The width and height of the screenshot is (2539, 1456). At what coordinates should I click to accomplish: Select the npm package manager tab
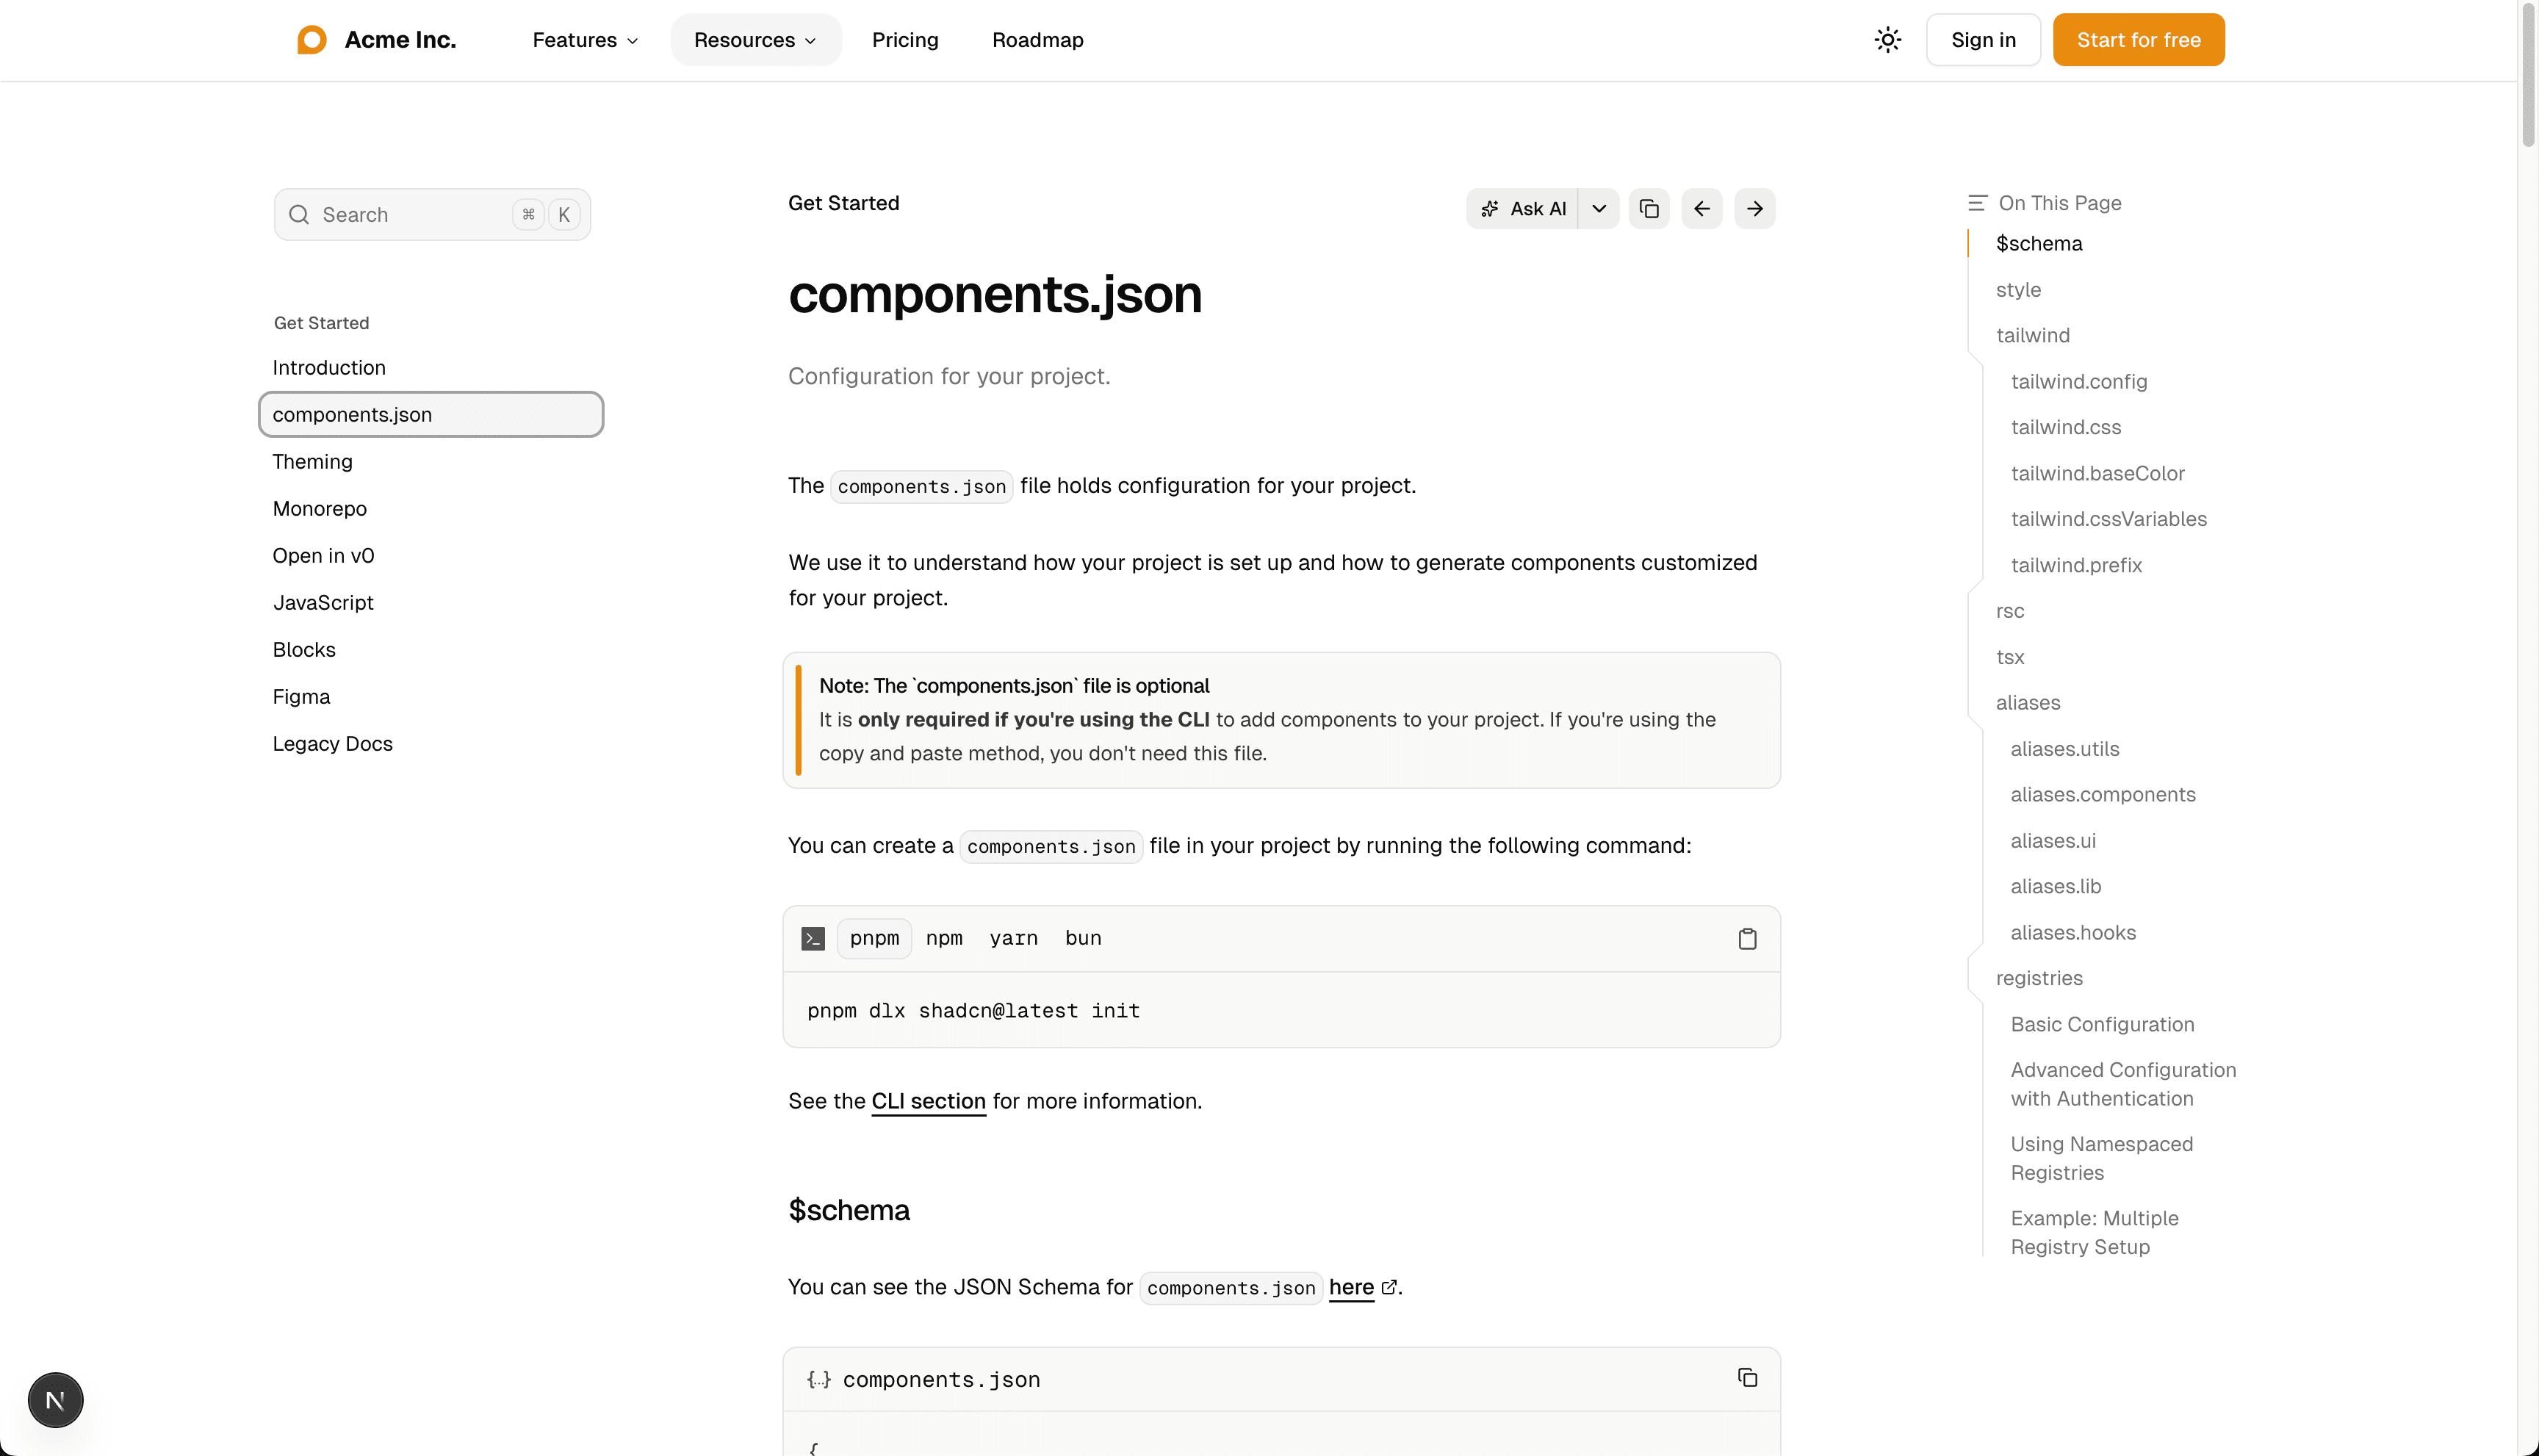point(944,938)
